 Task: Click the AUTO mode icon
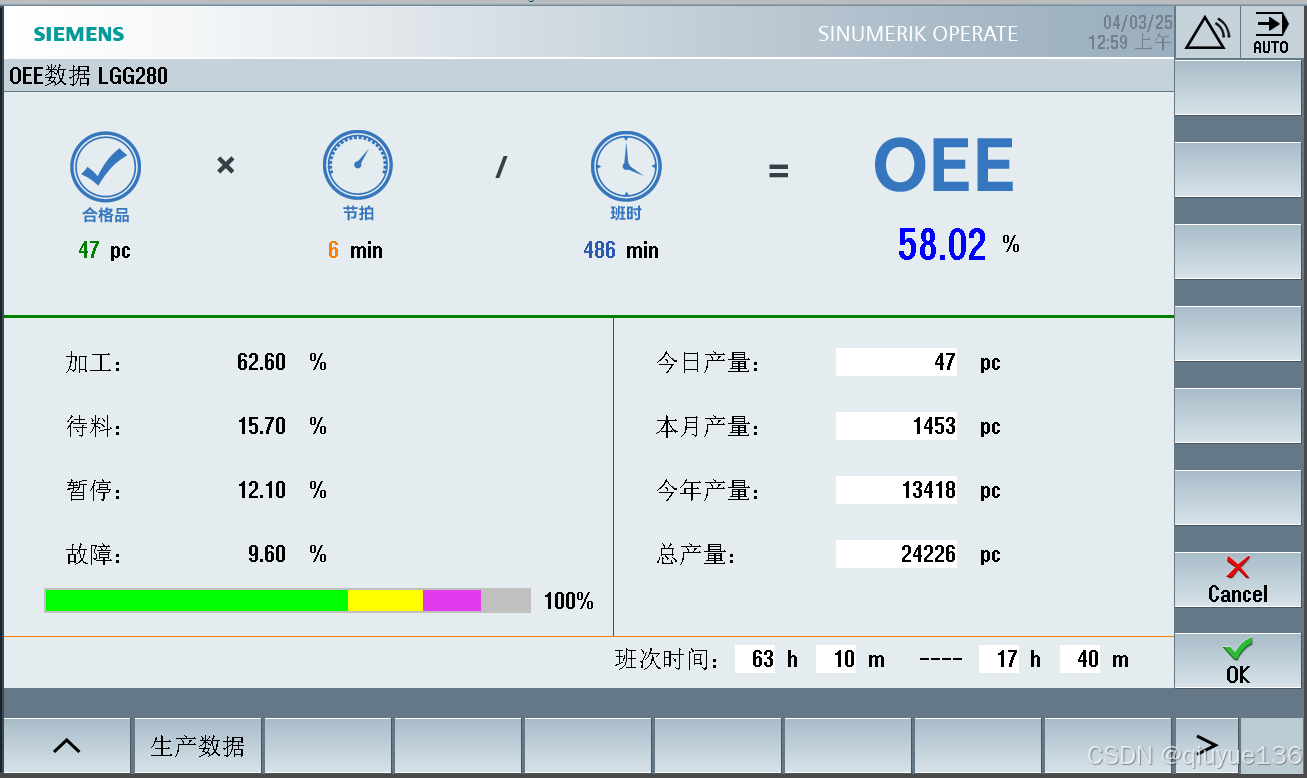point(1271,32)
